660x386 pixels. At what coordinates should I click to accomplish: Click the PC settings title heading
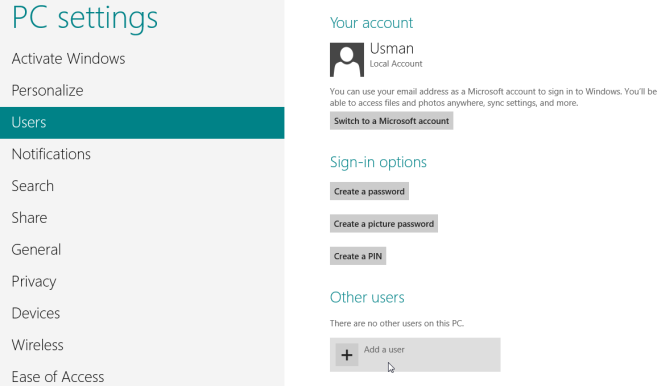coord(85,18)
